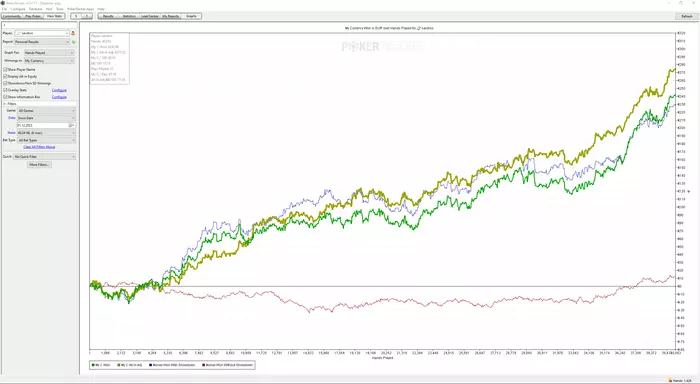The image size is (700, 384).
Task: Open the Statistics view tab
Action: coord(129,16)
